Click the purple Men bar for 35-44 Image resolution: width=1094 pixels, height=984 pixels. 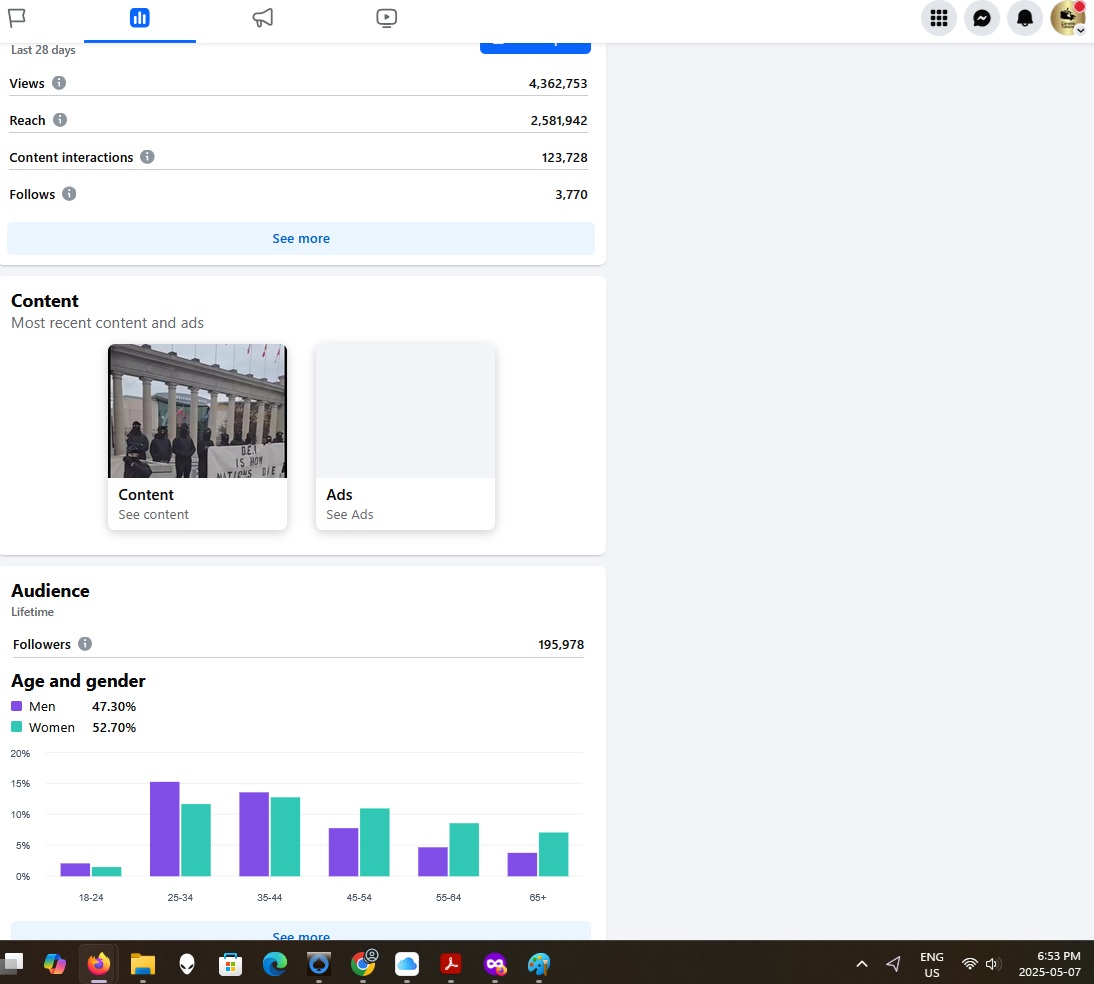click(254, 835)
